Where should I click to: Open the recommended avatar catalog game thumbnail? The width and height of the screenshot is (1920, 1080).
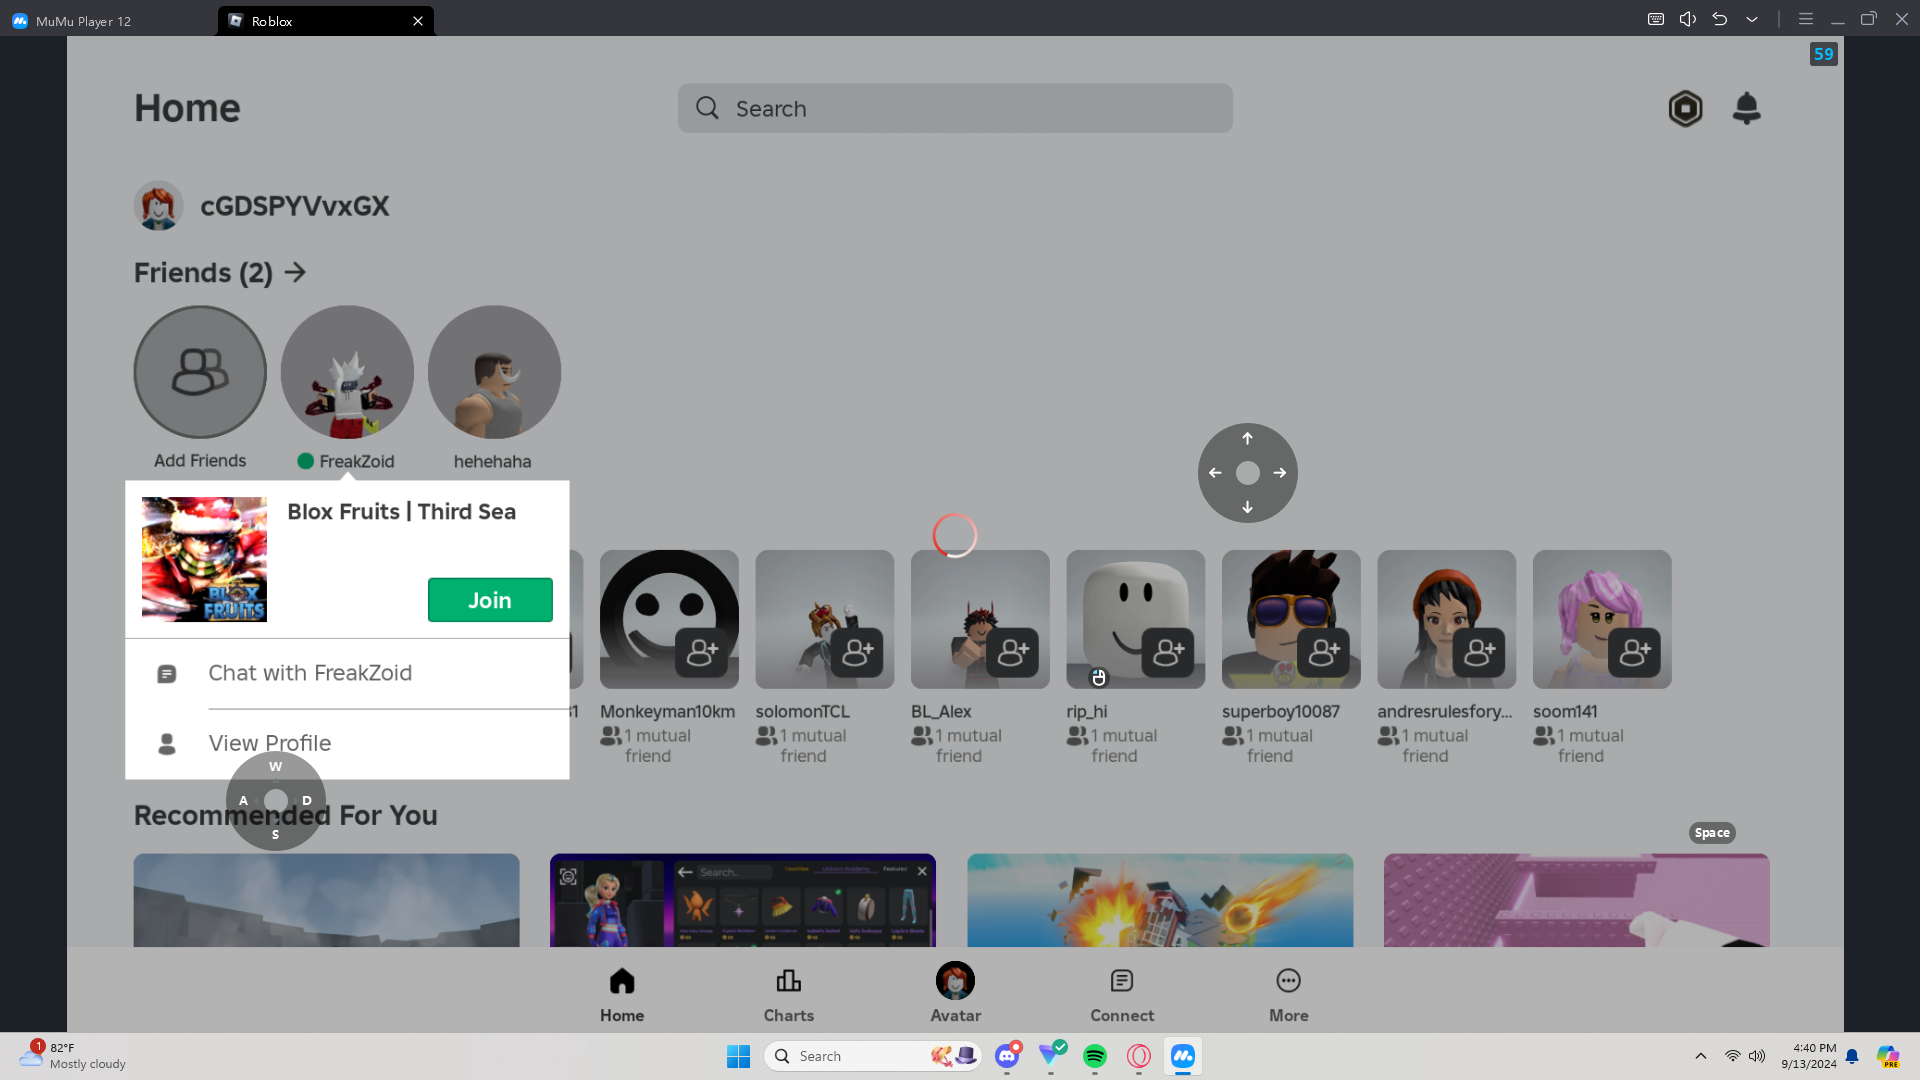(743, 900)
